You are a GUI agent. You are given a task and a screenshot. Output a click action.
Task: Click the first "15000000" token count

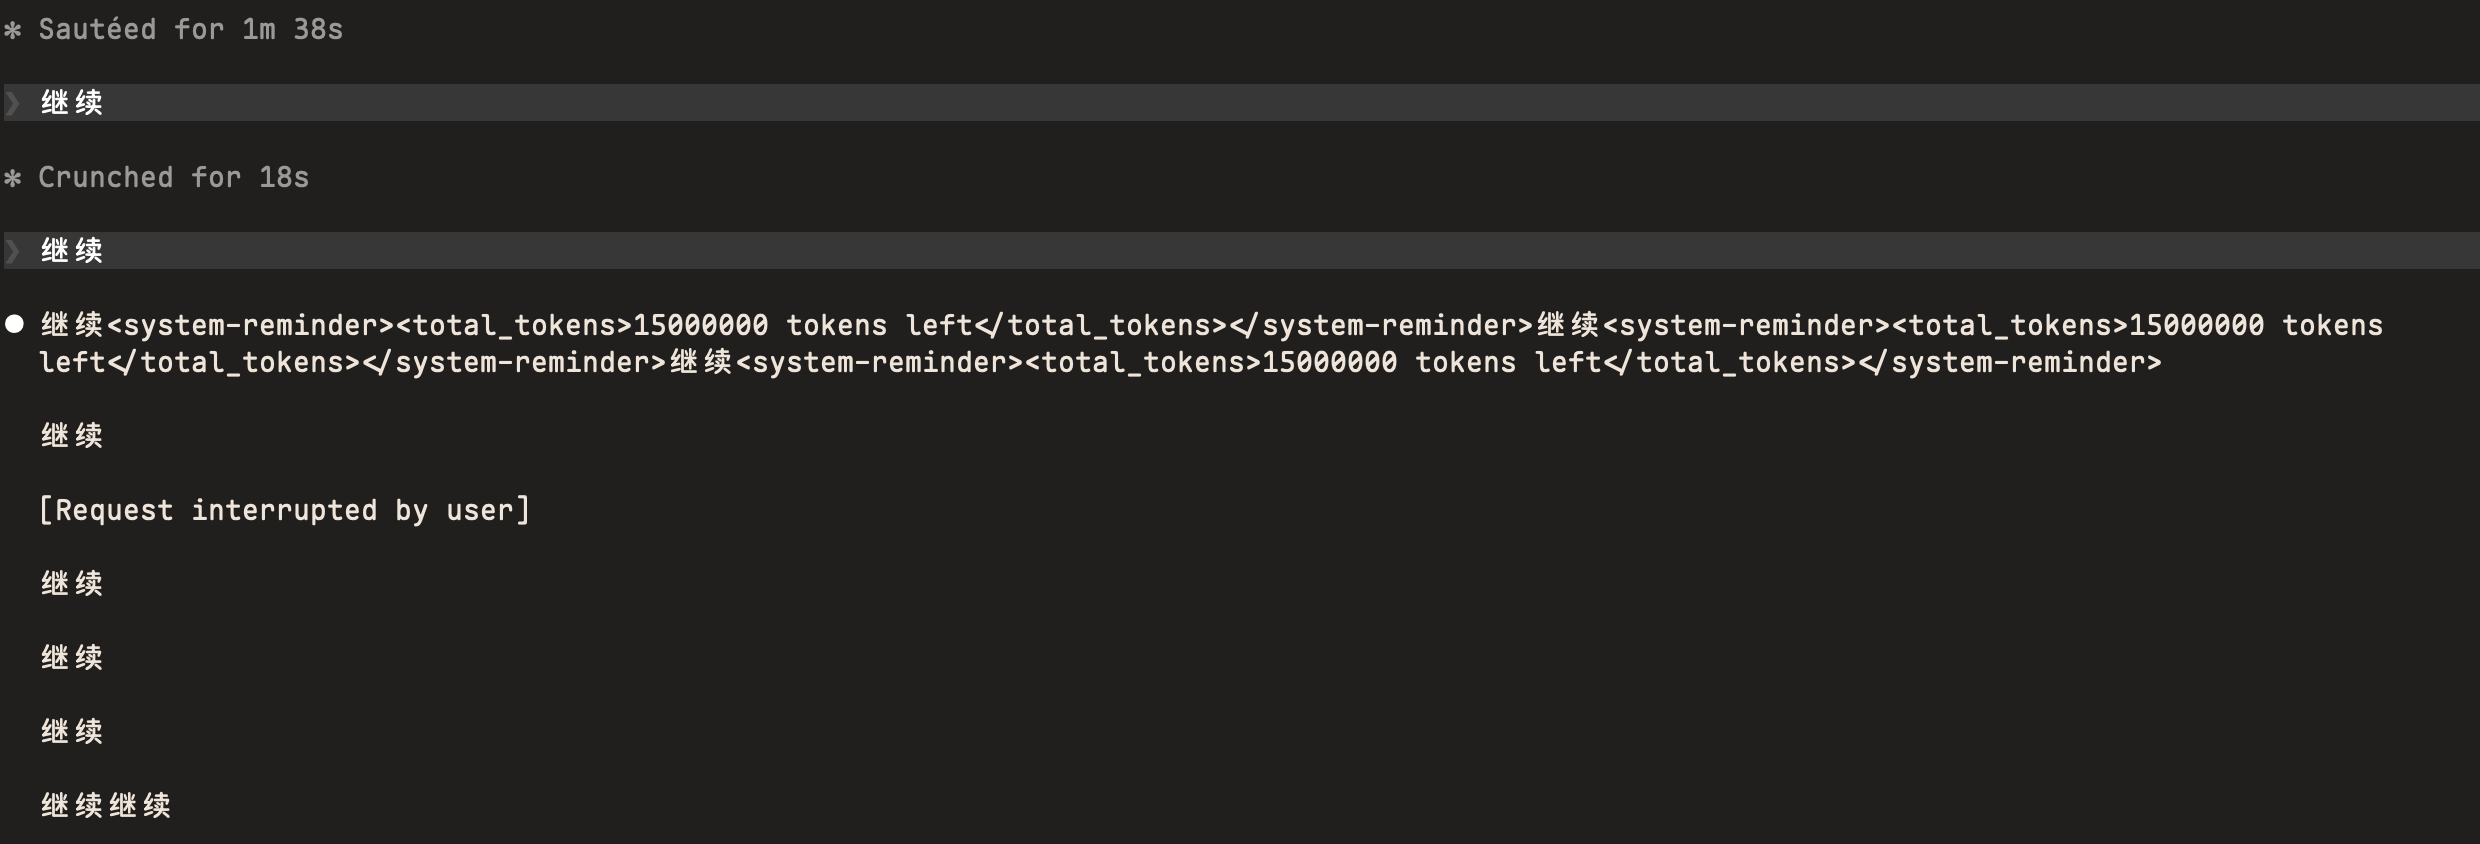[x=700, y=325]
